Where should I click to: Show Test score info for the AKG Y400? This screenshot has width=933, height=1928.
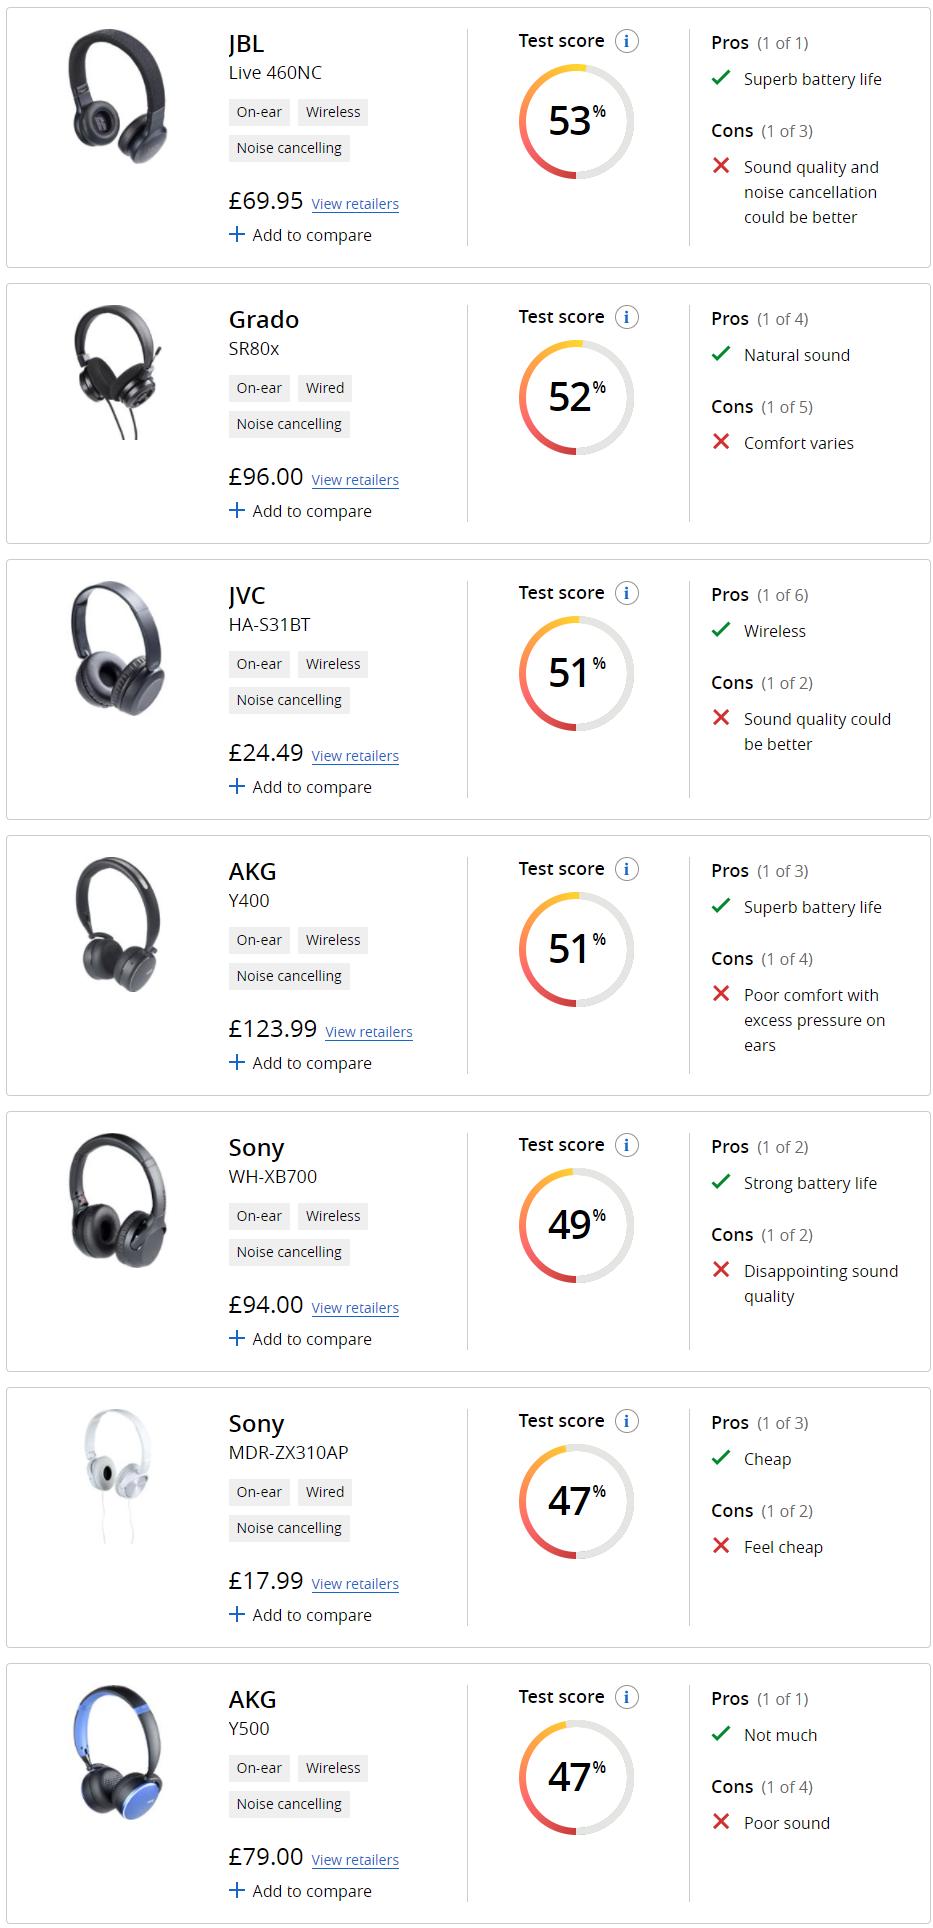point(626,869)
